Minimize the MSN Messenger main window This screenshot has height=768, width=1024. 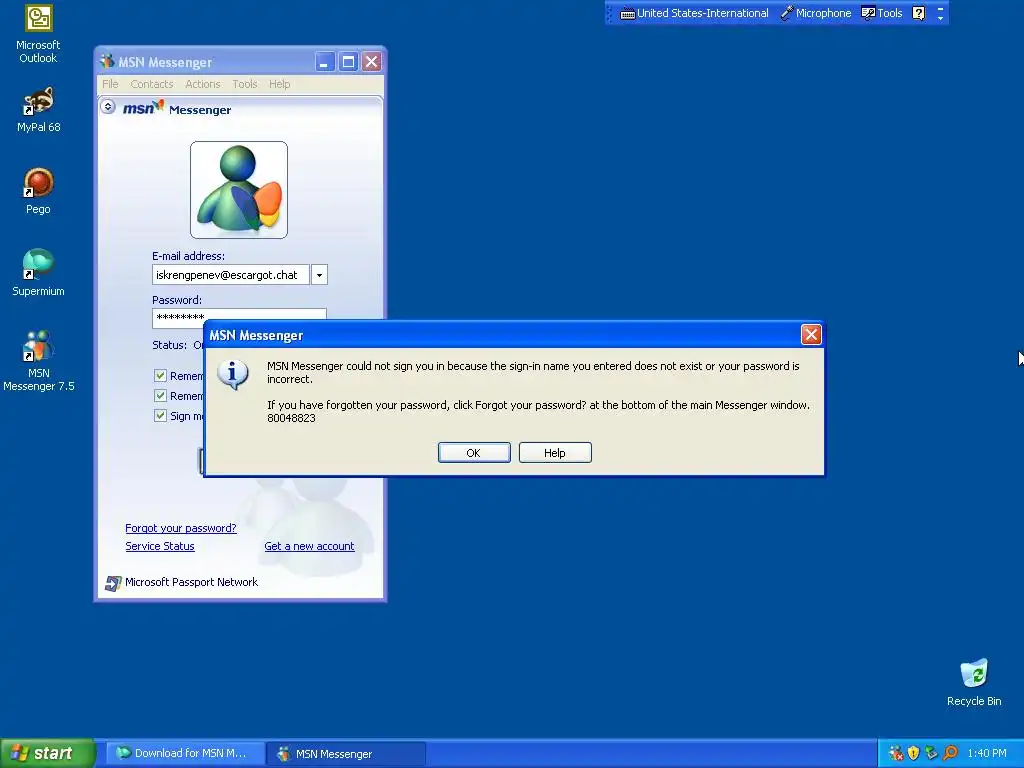click(x=325, y=62)
